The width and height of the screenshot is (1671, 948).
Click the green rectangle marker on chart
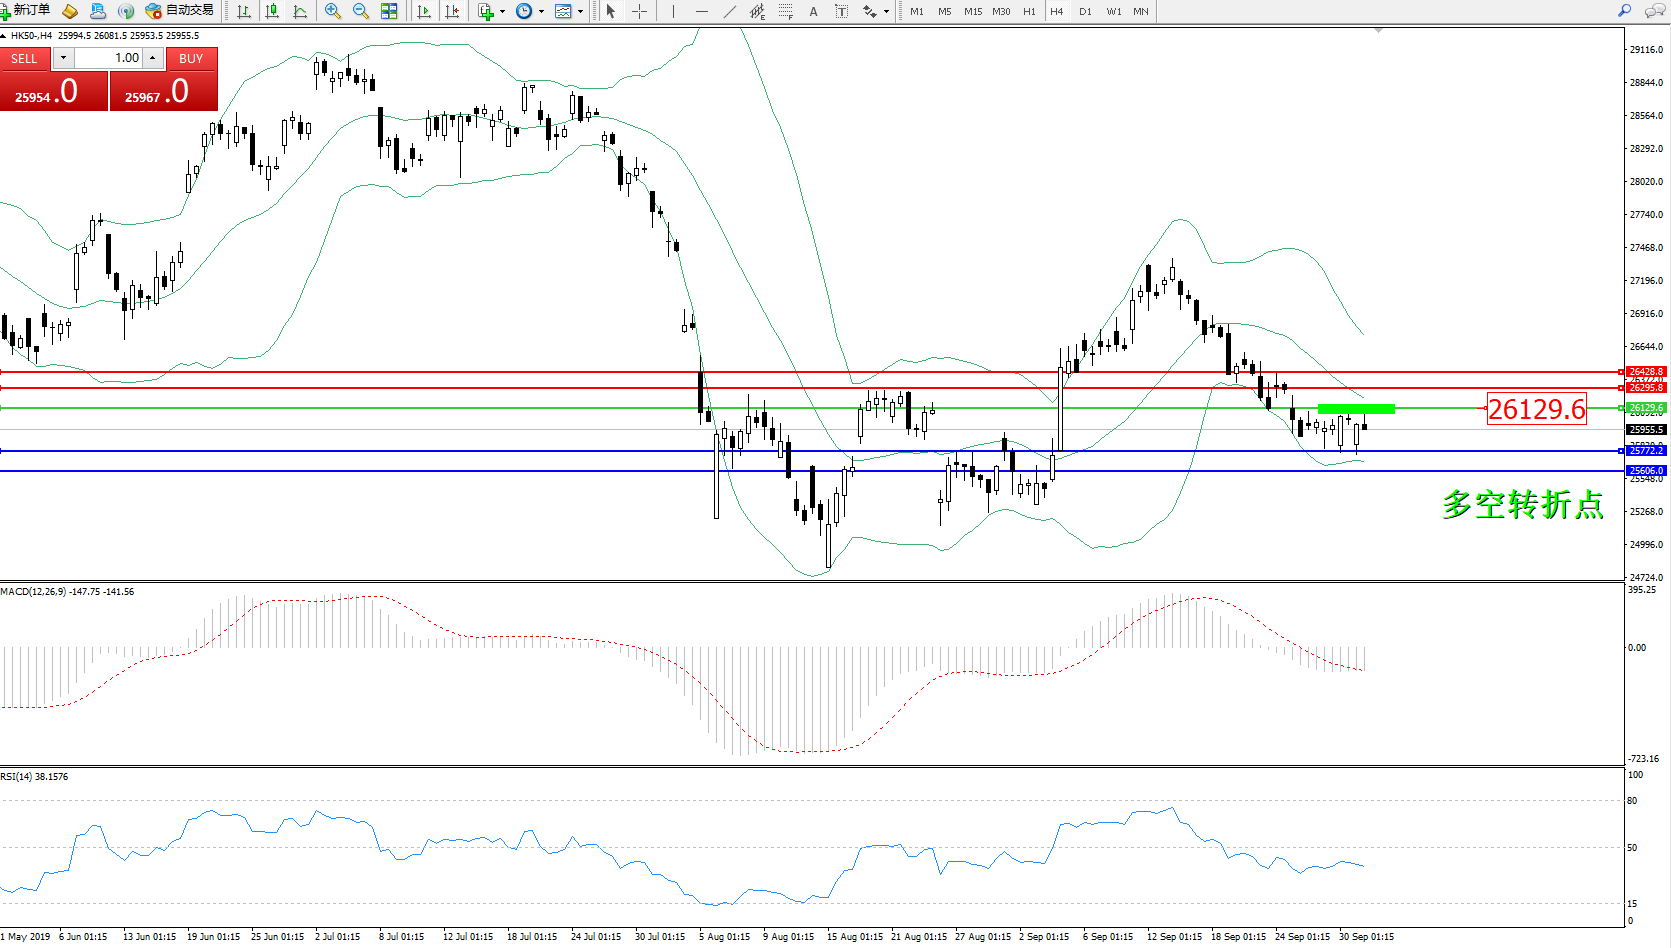click(x=1356, y=408)
